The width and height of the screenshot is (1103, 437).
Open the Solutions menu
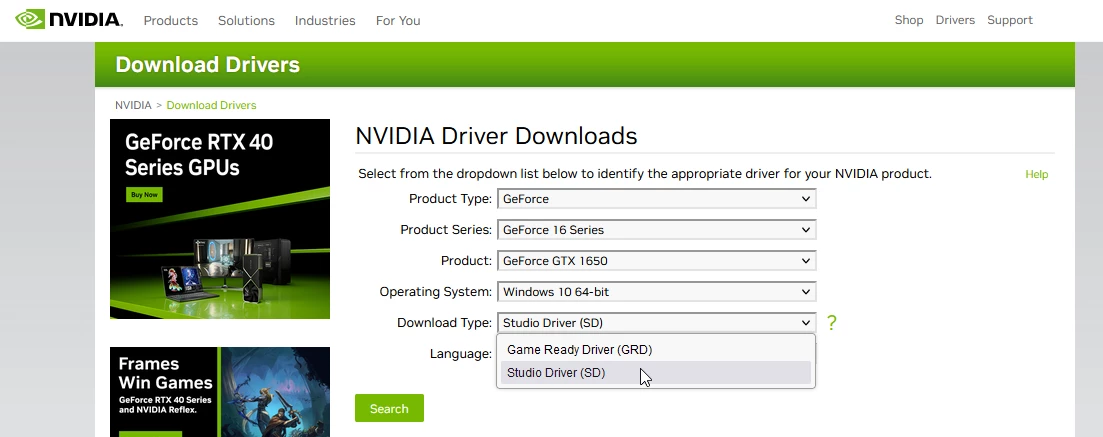coord(246,20)
